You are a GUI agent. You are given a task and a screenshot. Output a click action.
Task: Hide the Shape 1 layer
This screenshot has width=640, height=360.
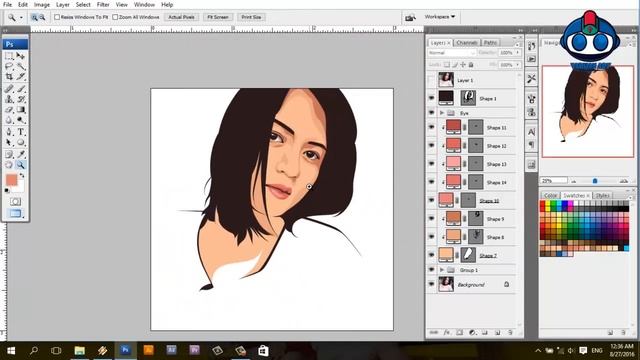[431, 98]
